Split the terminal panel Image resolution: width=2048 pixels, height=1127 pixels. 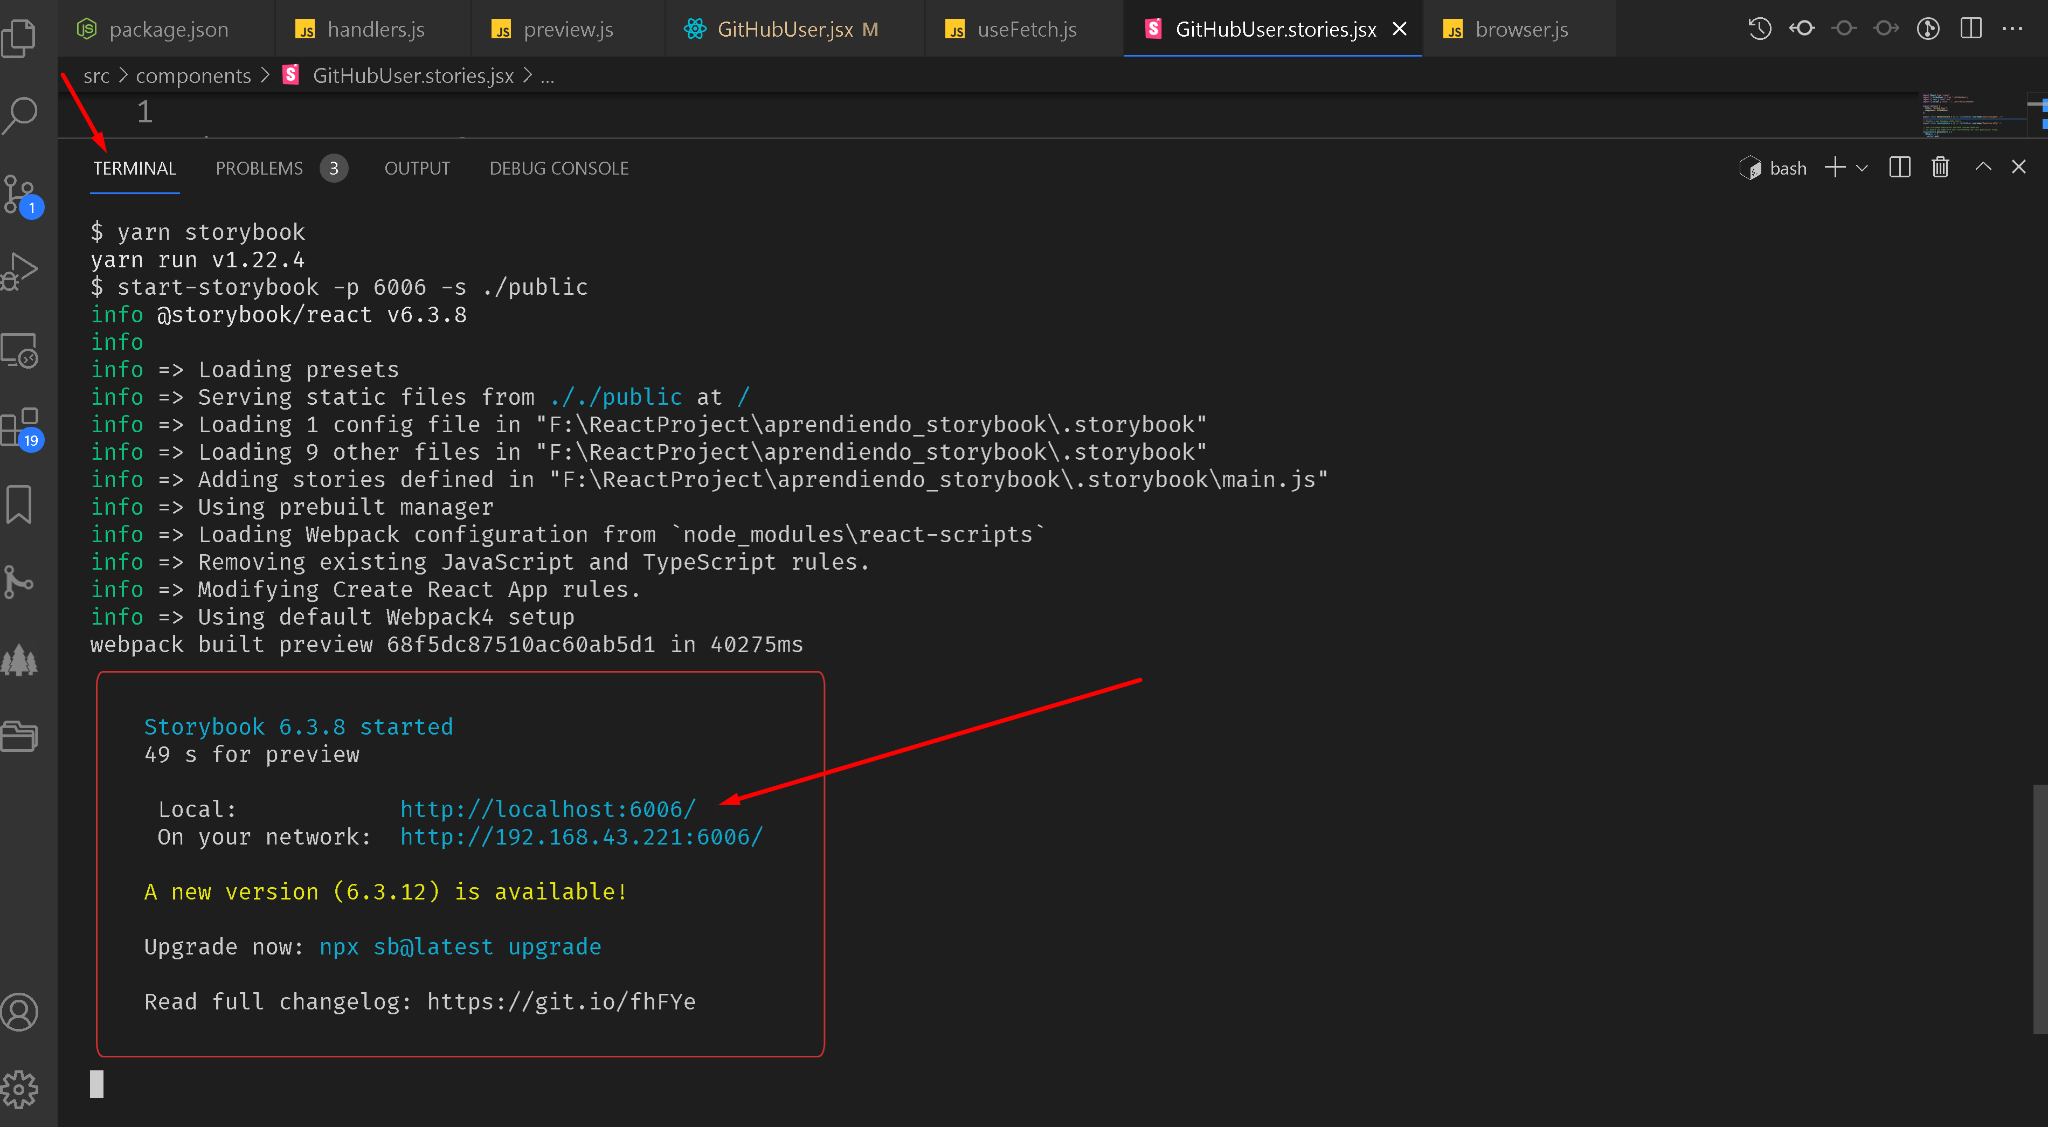coord(1900,168)
